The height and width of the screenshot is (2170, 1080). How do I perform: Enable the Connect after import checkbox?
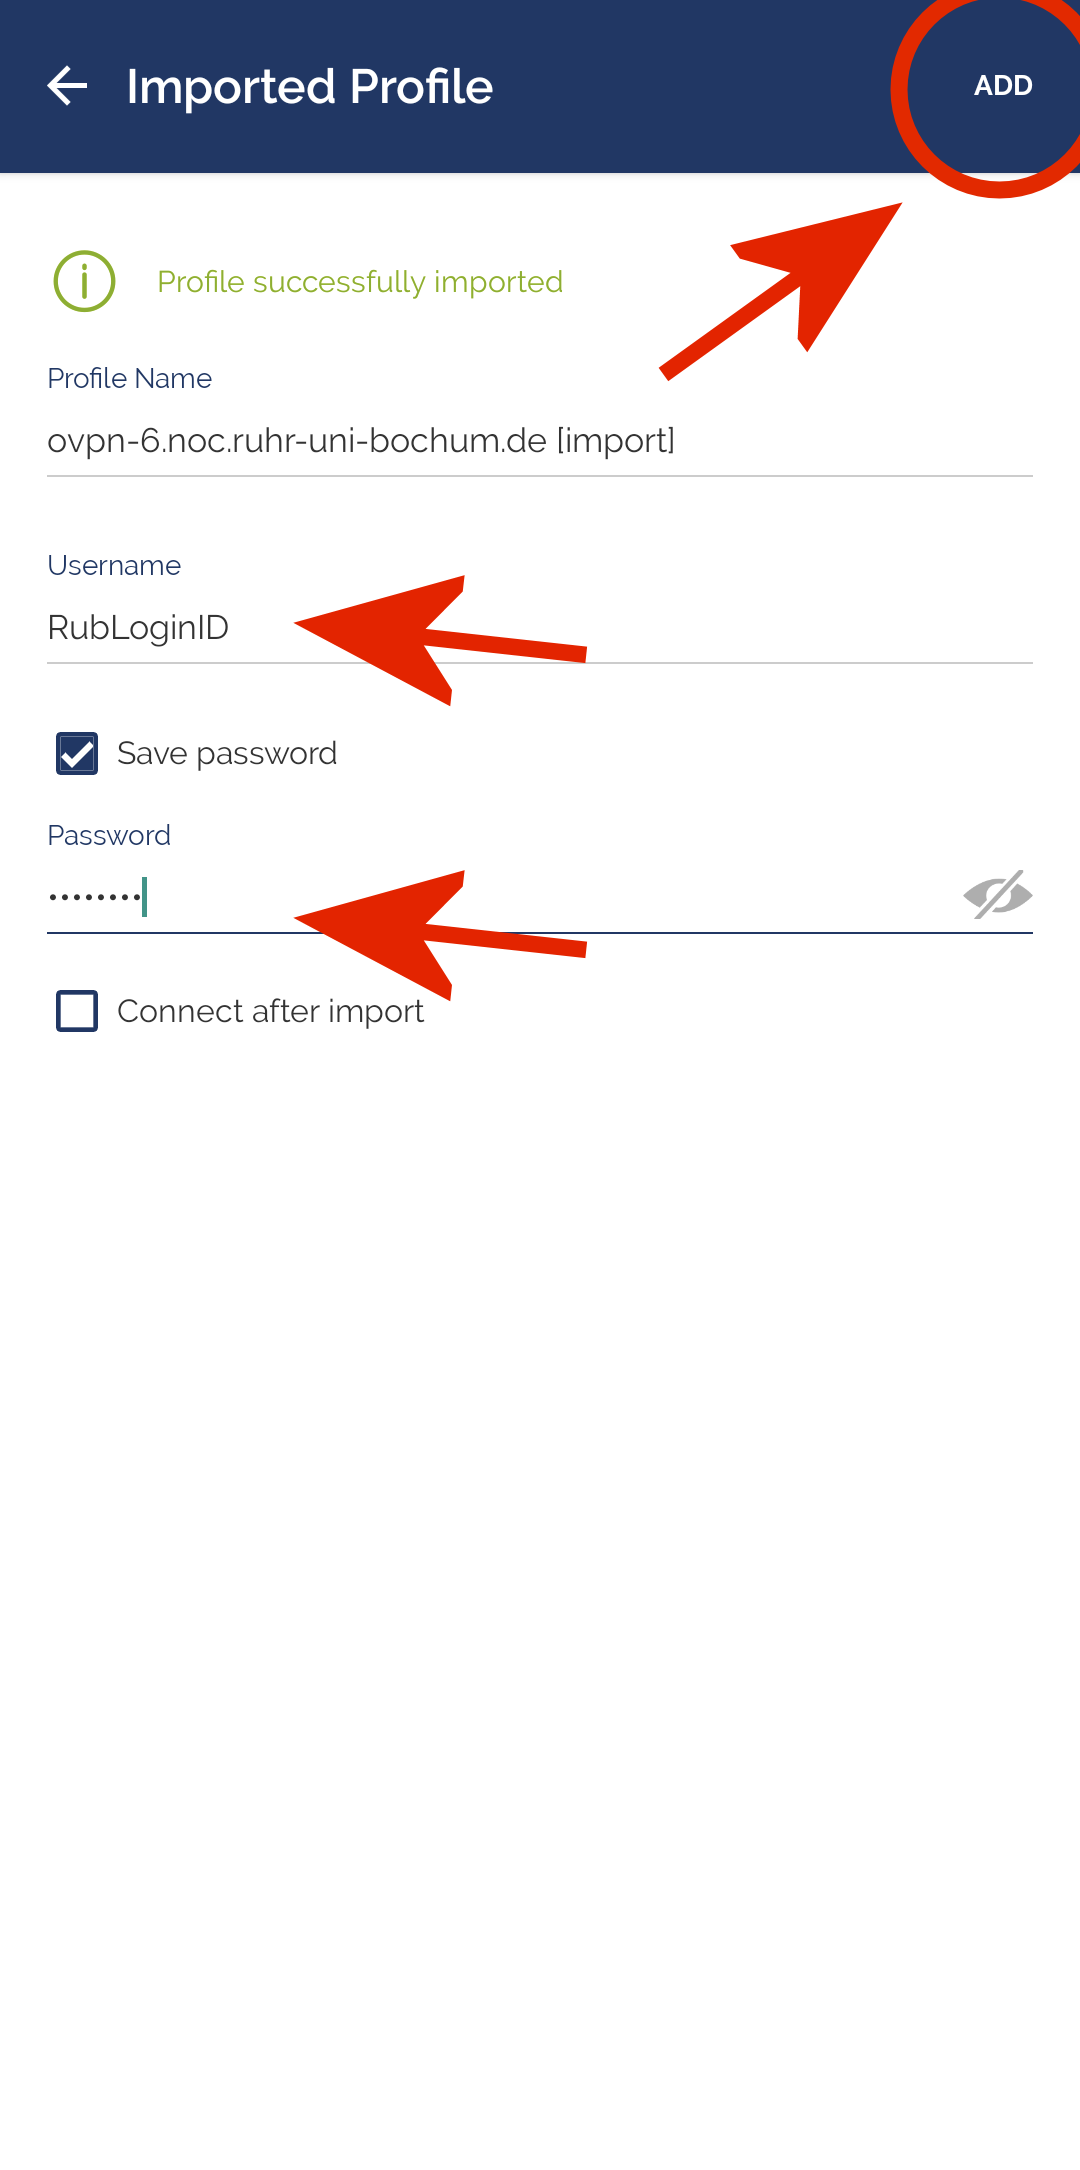(x=77, y=1011)
